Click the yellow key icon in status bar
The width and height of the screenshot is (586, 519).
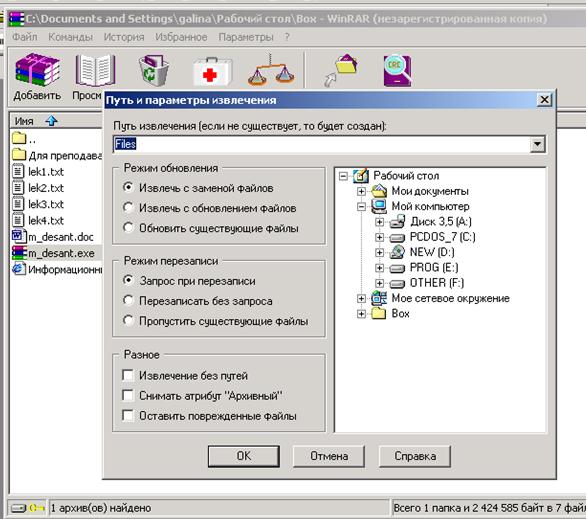[x=37, y=508]
